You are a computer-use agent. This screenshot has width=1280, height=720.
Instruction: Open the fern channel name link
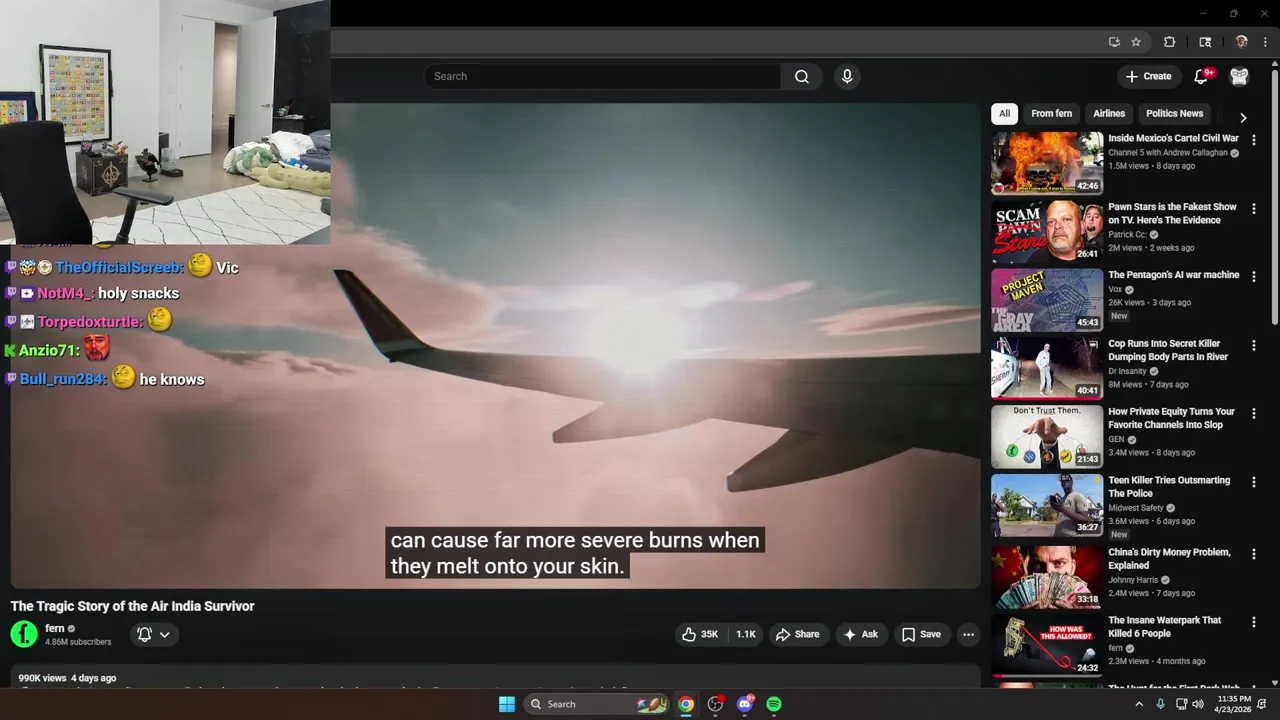(x=55, y=628)
